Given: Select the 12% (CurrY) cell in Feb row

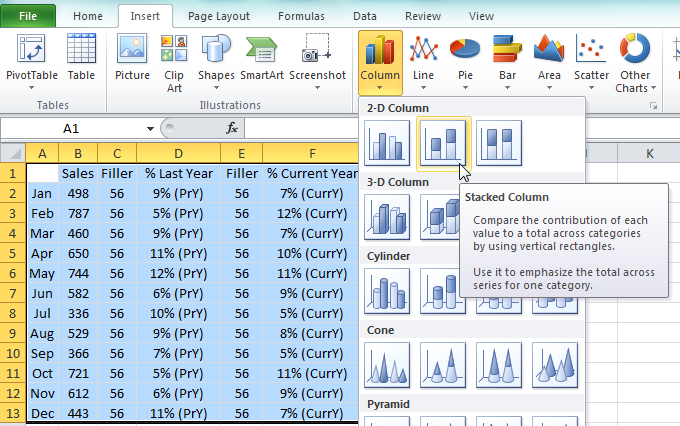Looking at the screenshot, I should (311, 213).
